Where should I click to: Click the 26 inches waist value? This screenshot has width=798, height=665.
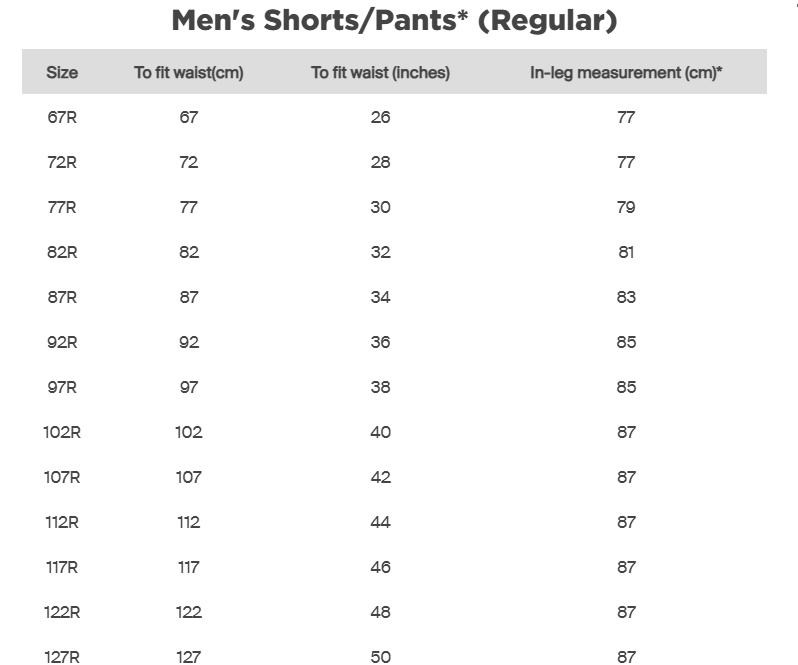[x=380, y=117]
